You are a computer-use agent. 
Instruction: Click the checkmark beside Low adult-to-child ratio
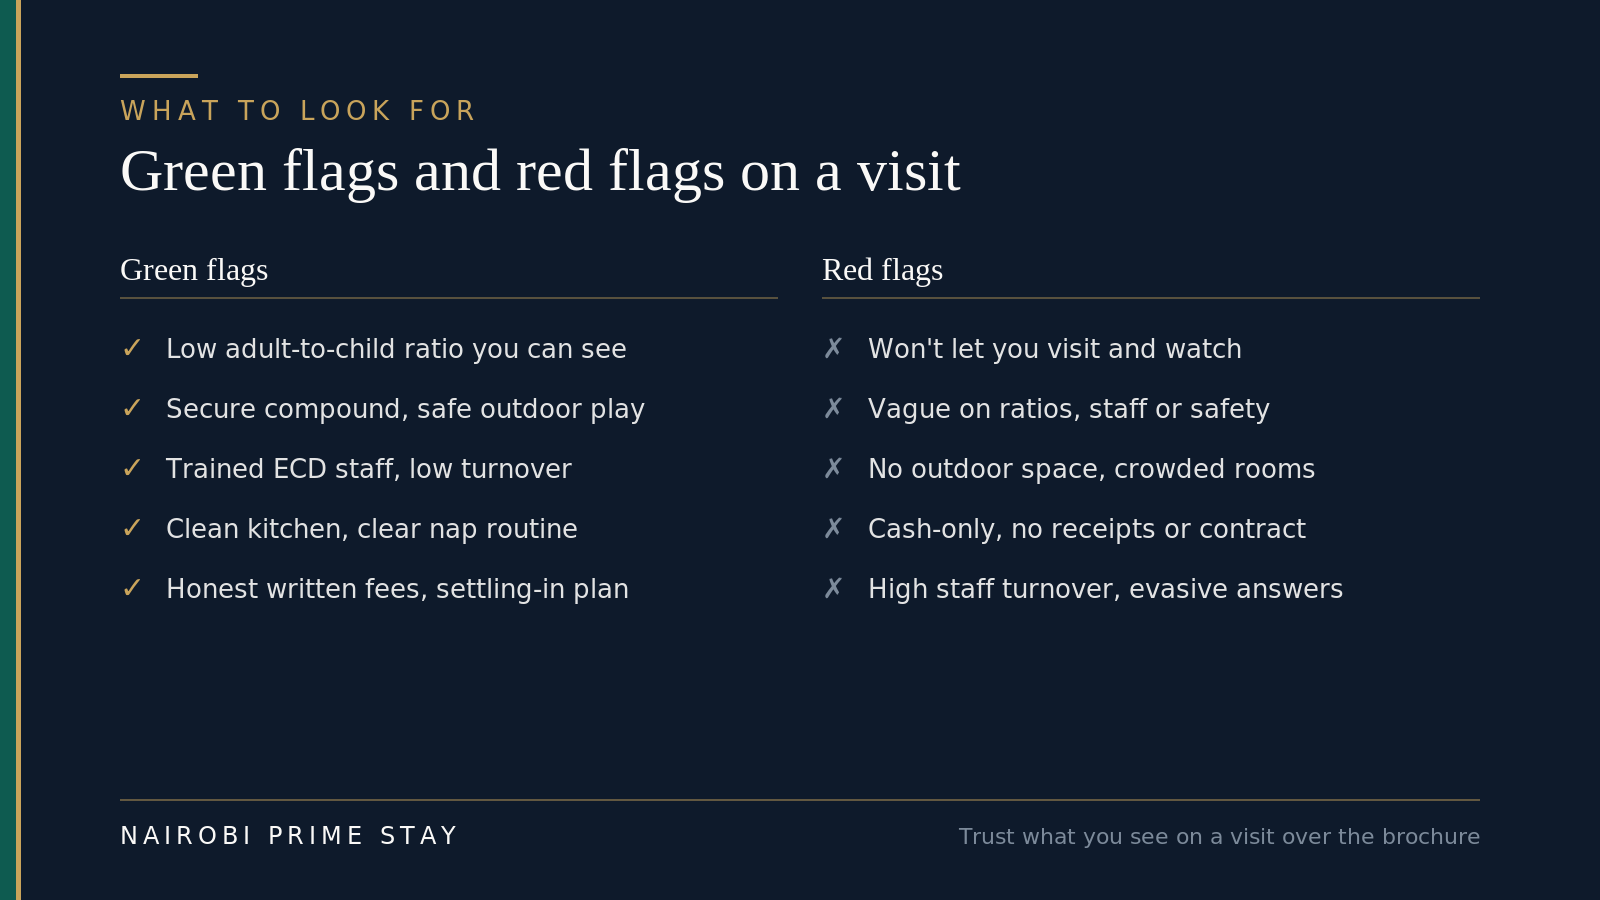pos(131,349)
